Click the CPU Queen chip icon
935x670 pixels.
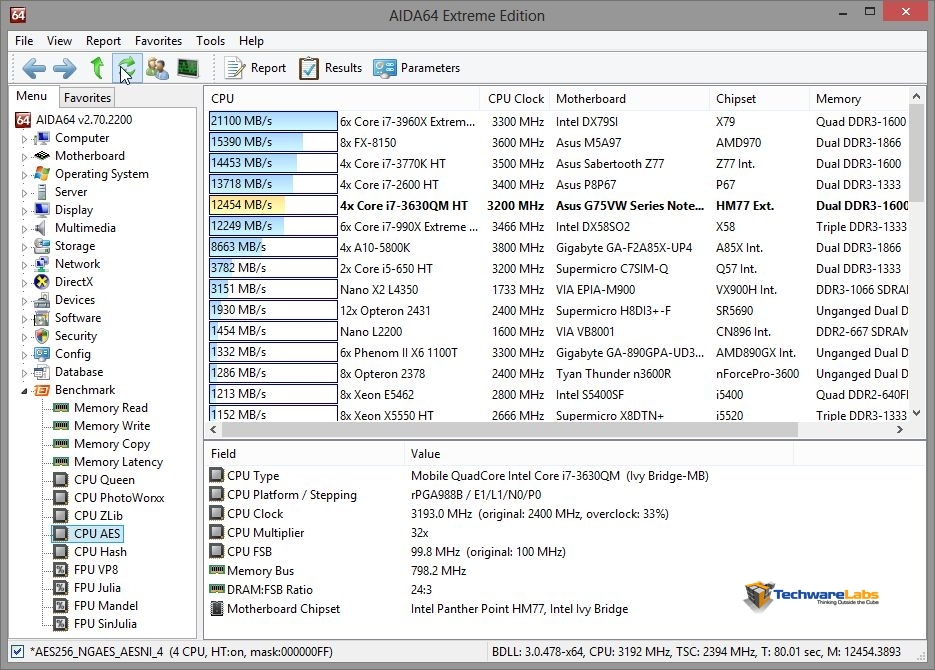tap(61, 480)
